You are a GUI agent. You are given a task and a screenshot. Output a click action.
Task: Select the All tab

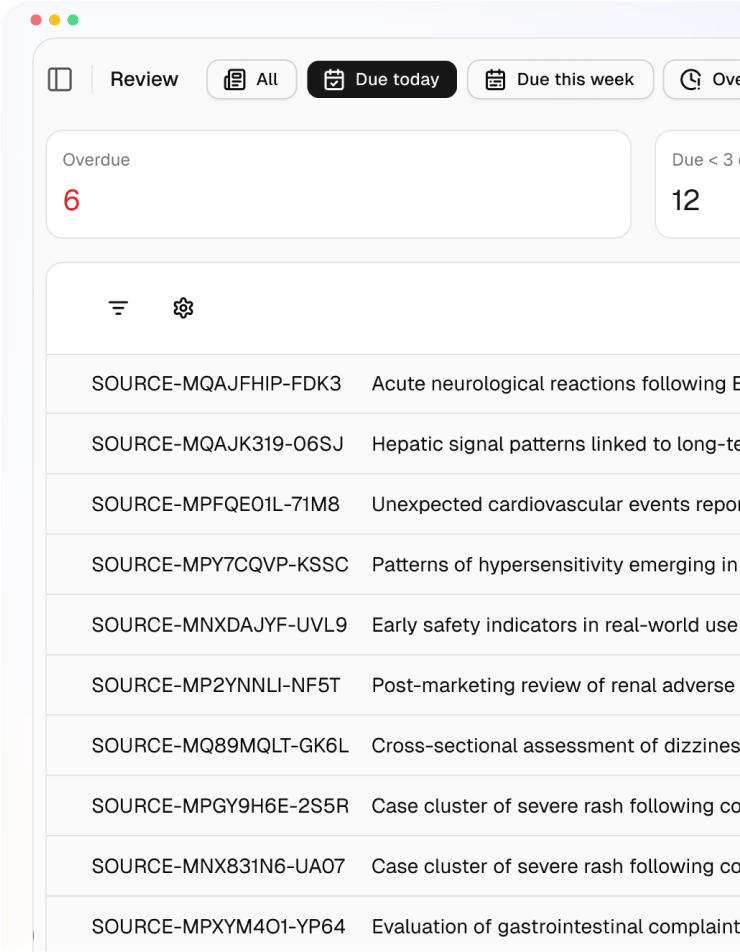pos(251,80)
